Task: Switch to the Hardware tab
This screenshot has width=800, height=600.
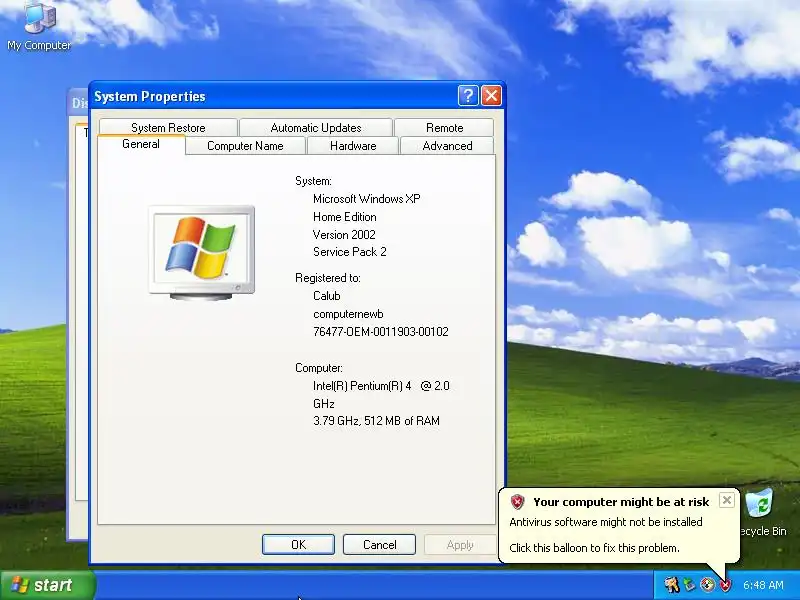Action: coord(353,146)
